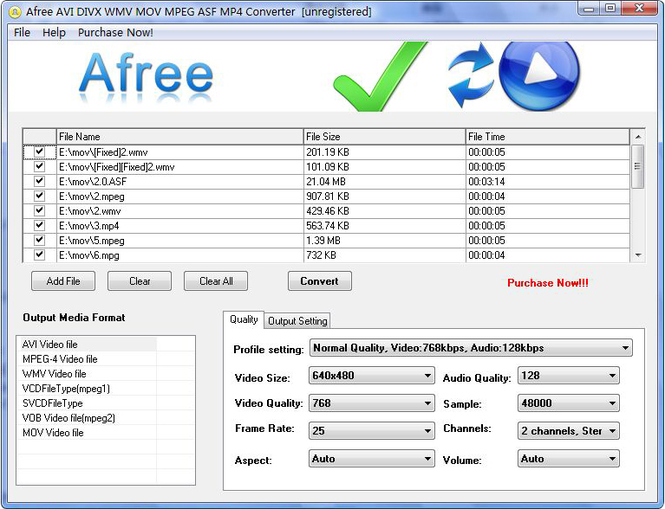Viewport: 665px width, 509px height.
Task: Open the Video Size dropdown
Action: coord(372,376)
